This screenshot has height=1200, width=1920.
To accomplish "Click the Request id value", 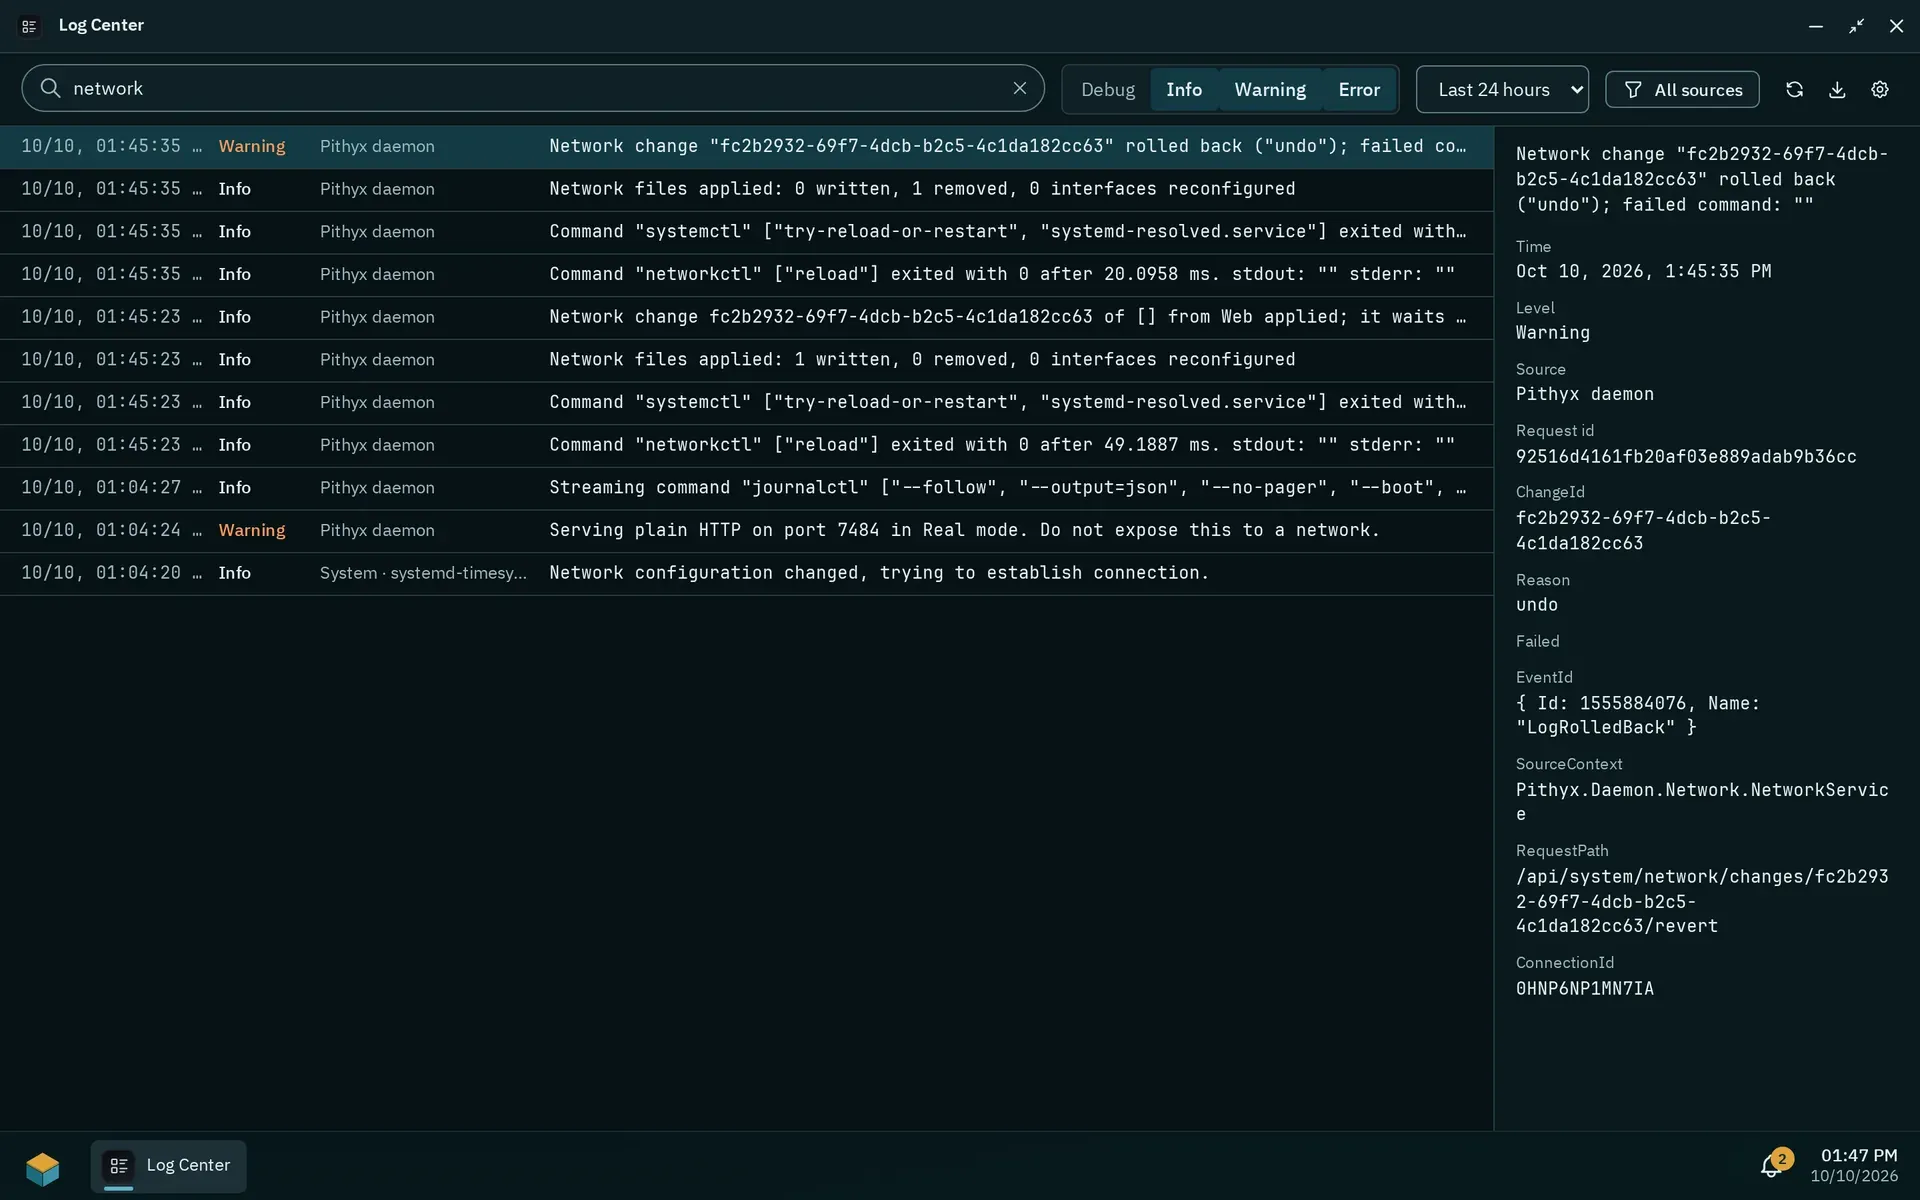I will point(1686,457).
